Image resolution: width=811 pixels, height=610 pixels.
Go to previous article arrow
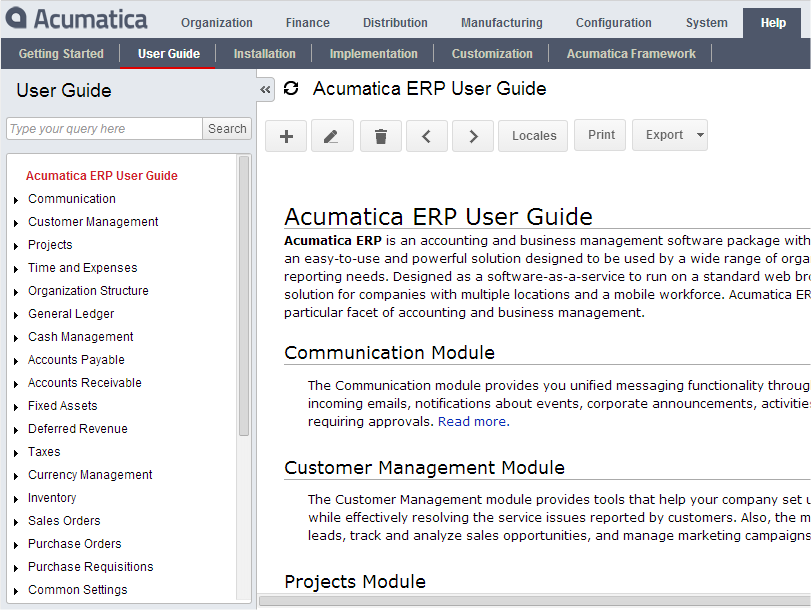pyautogui.click(x=427, y=136)
